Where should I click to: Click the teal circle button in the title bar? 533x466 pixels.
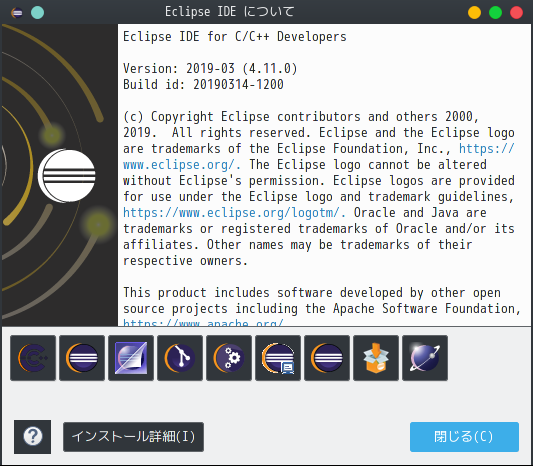click(37, 13)
